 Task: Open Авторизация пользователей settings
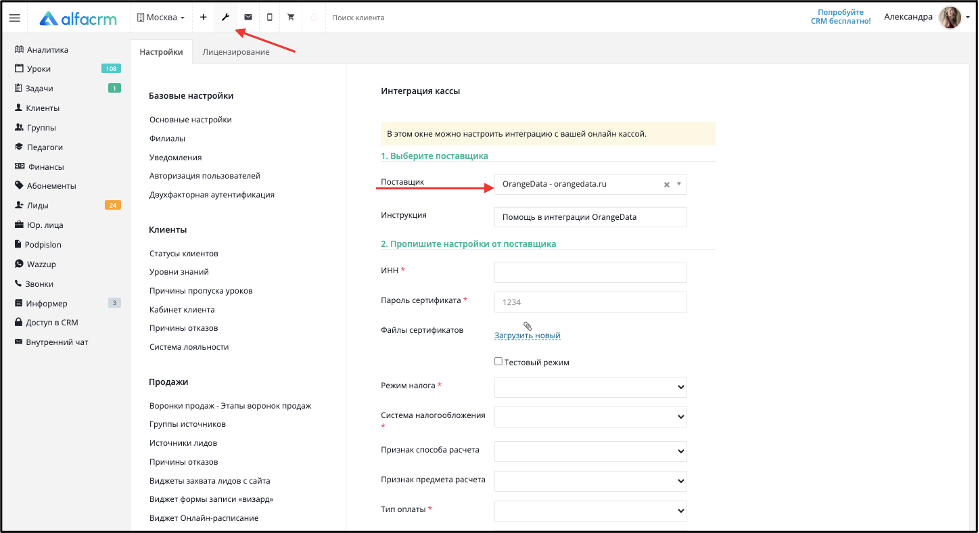pos(205,176)
